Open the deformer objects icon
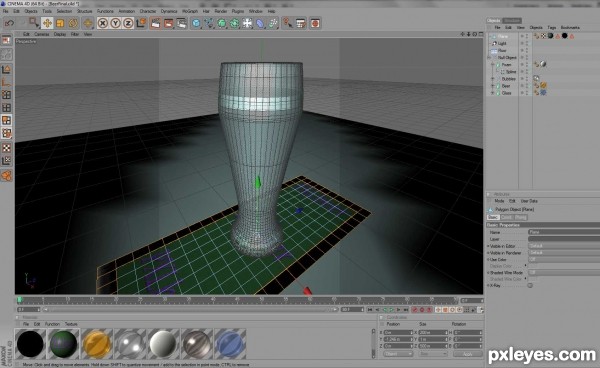Viewport: 600px width, 368px height. pos(260,23)
